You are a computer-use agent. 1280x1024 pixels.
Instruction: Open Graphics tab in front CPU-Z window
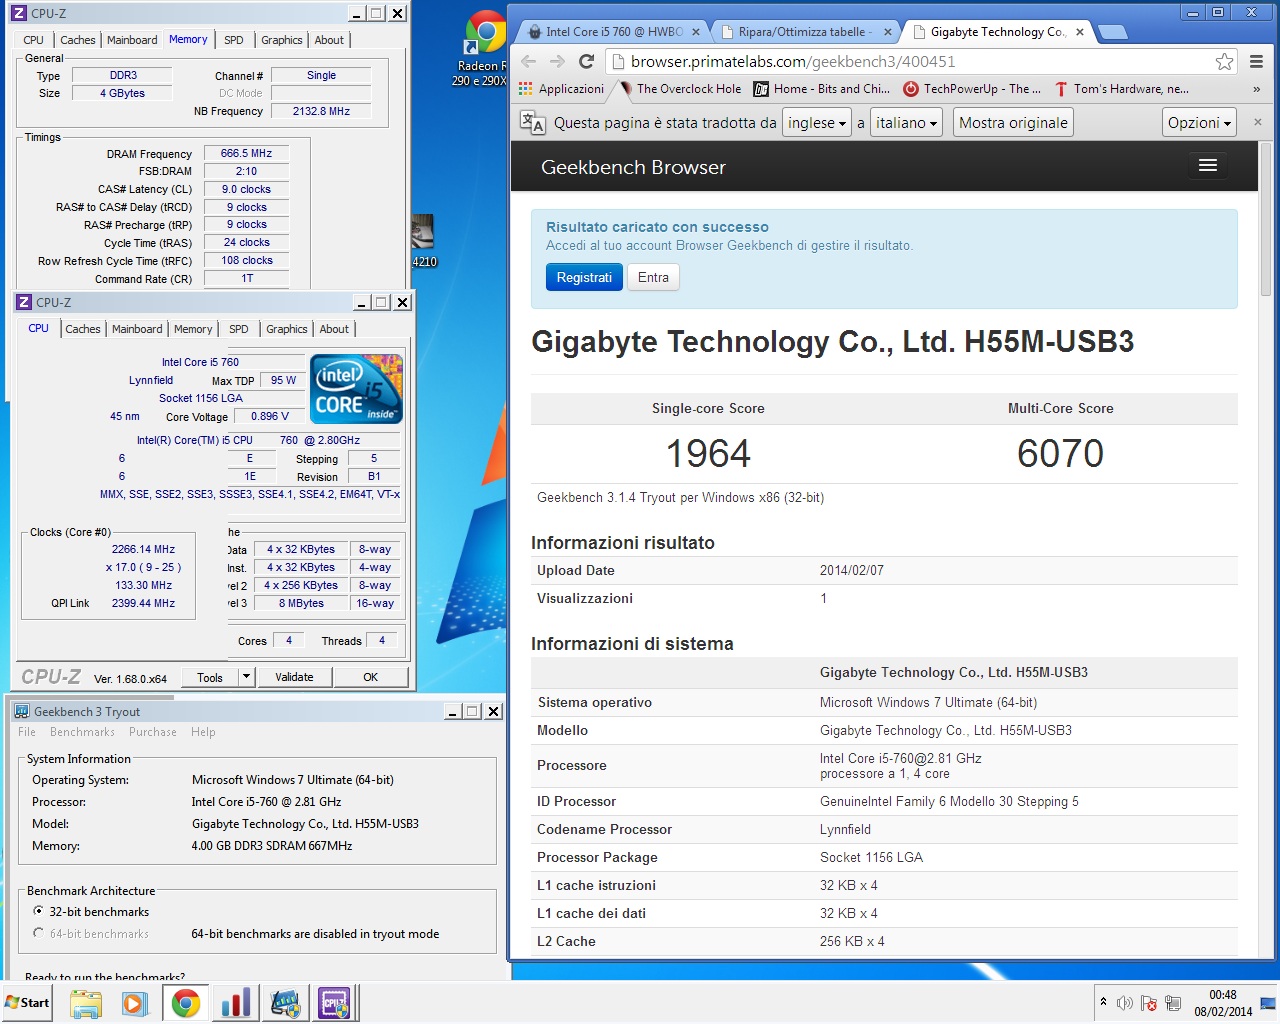tap(287, 329)
